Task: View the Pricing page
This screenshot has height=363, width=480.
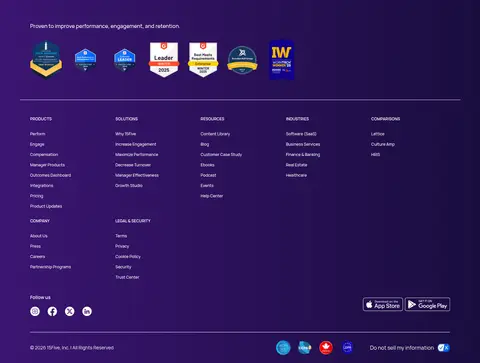Action: pos(37,196)
